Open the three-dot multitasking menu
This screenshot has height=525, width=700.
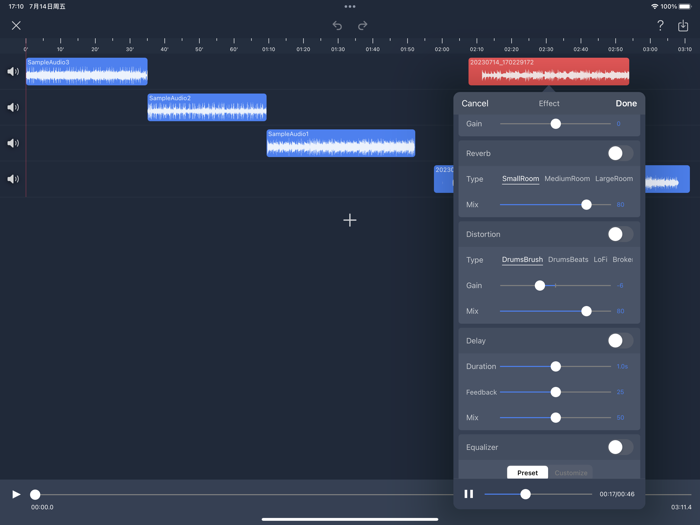click(350, 7)
